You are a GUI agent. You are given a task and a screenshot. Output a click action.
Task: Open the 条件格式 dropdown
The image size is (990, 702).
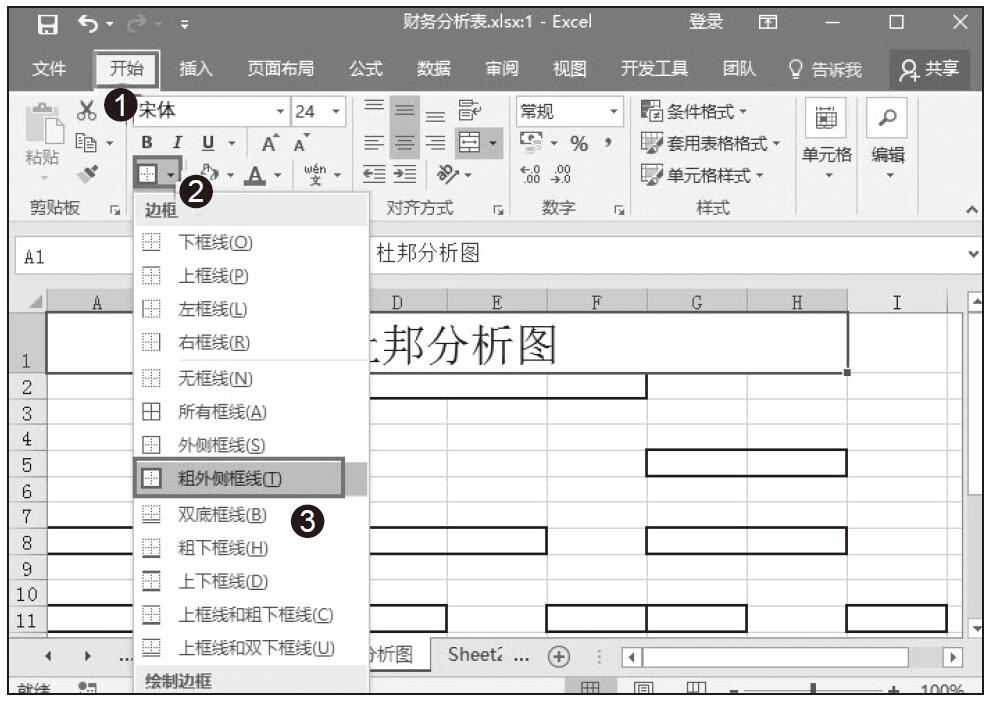[x=700, y=110]
